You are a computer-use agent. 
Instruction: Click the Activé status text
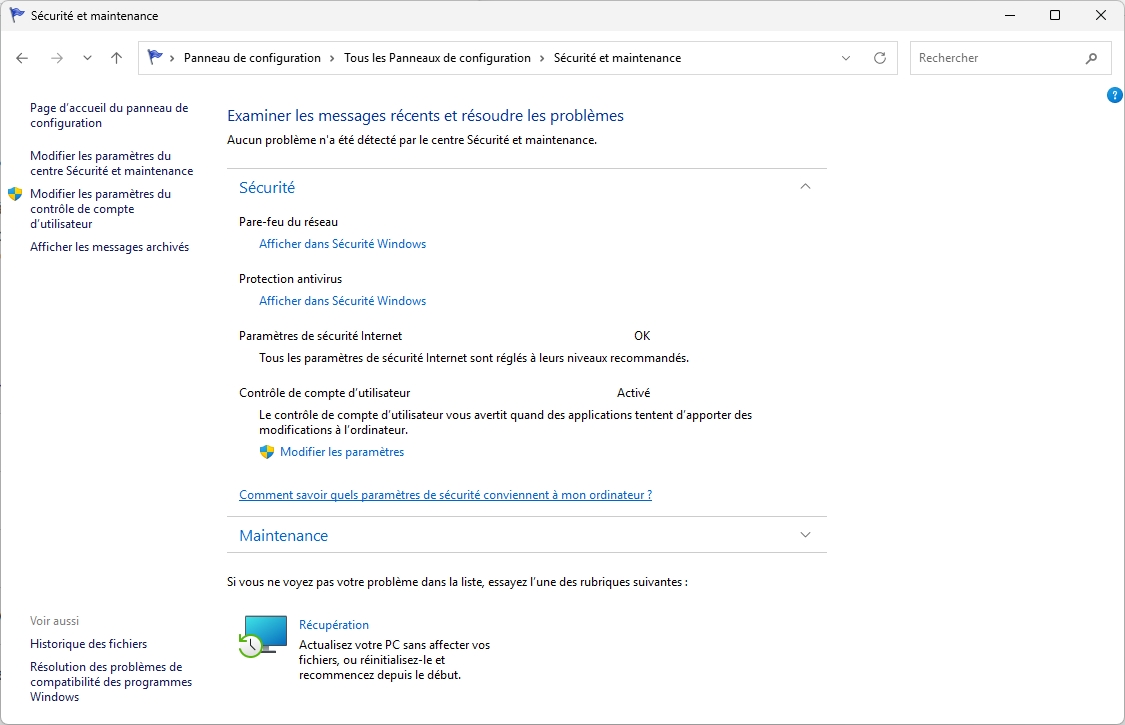tap(634, 393)
